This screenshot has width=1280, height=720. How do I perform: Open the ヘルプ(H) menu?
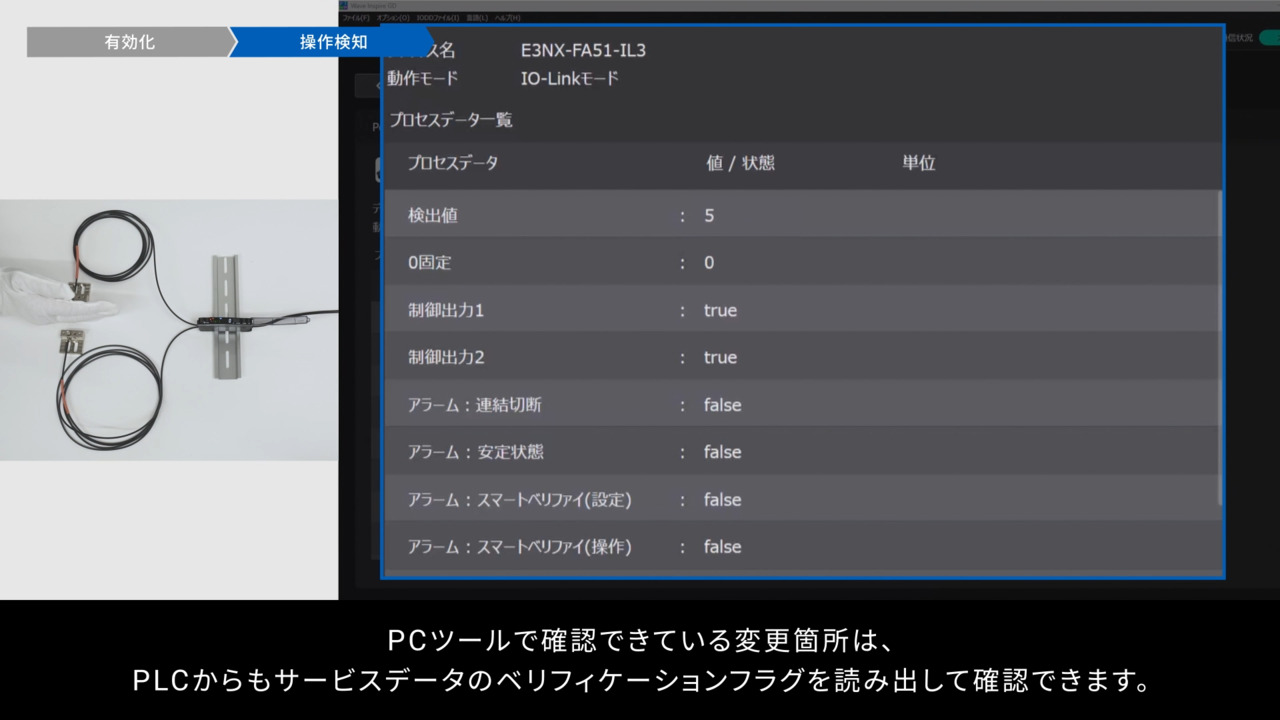[x=507, y=18]
